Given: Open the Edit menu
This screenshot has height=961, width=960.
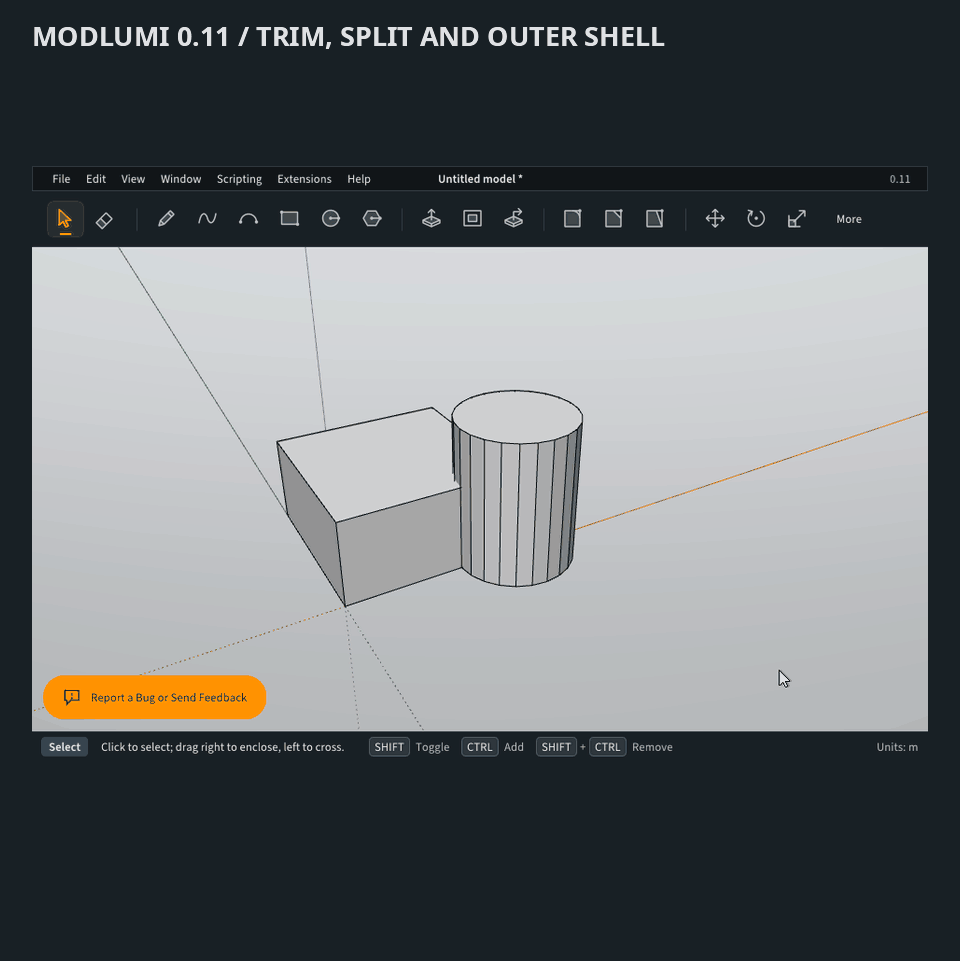Looking at the screenshot, I should 96,179.
